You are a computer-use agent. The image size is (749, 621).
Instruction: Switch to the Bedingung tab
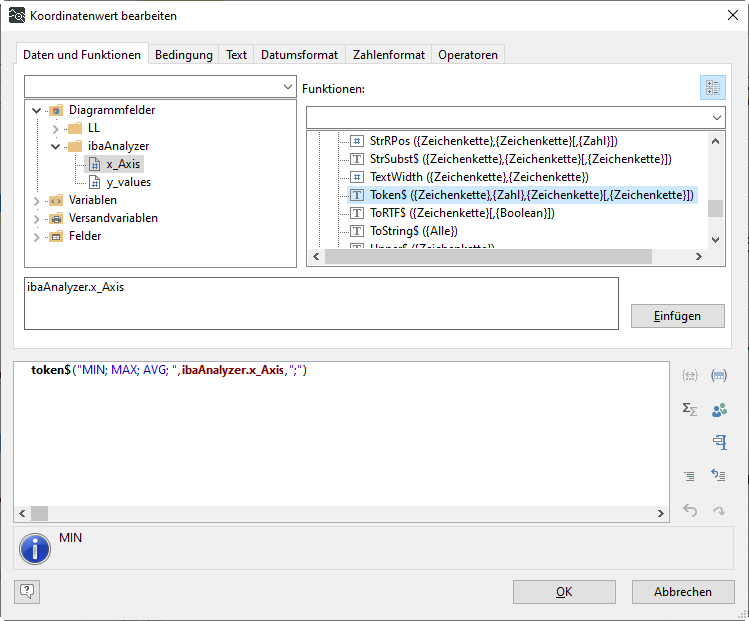coord(183,55)
